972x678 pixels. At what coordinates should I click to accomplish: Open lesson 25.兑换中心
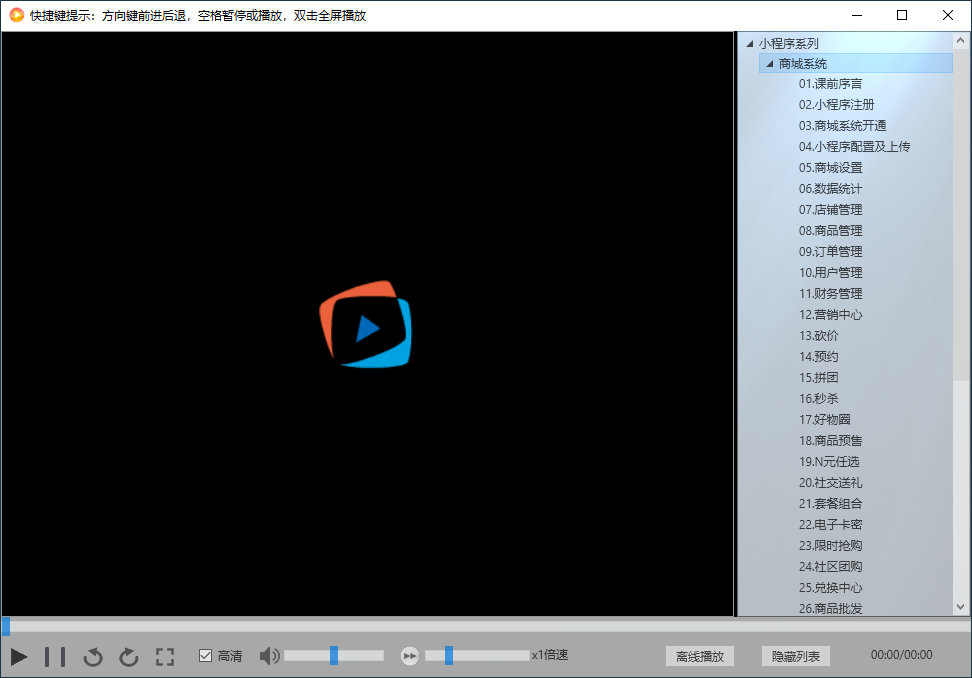(830, 588)
